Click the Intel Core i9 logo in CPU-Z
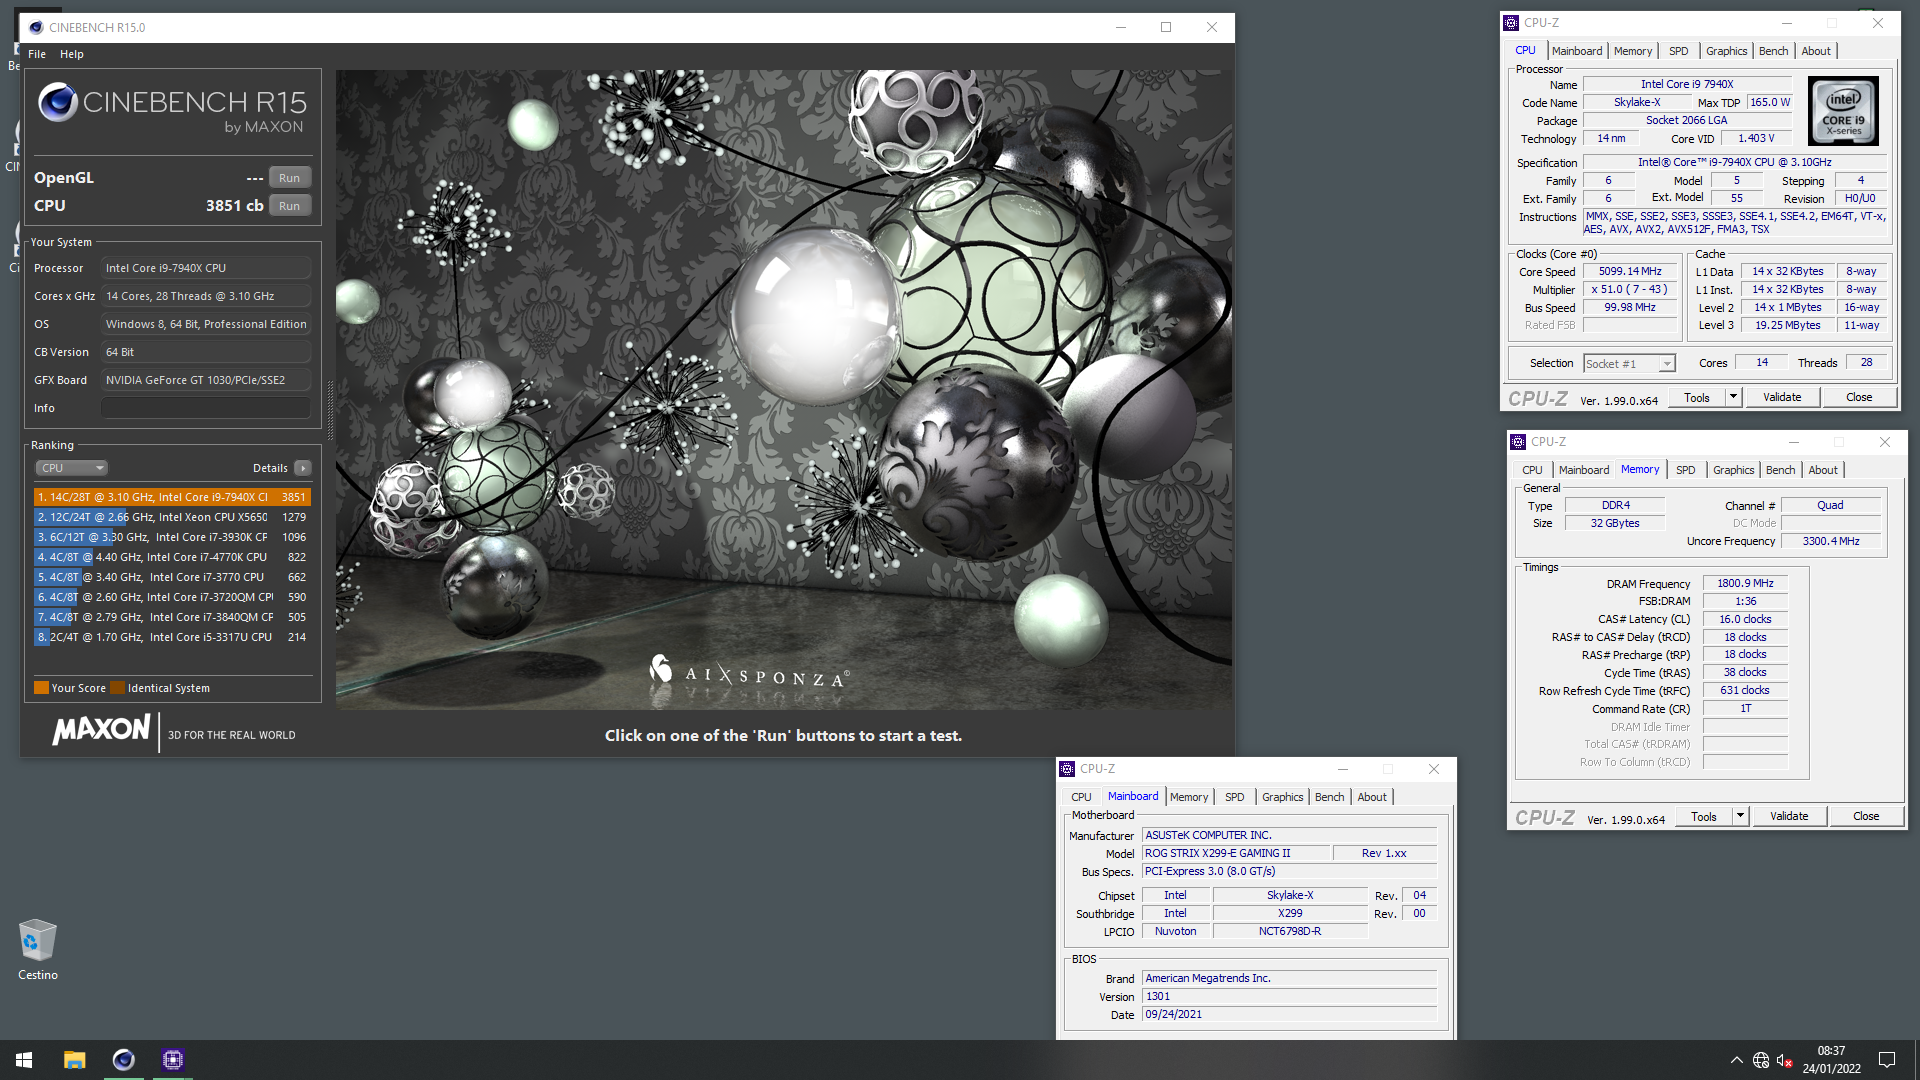The image size is (1920, 1080). 1843,112
